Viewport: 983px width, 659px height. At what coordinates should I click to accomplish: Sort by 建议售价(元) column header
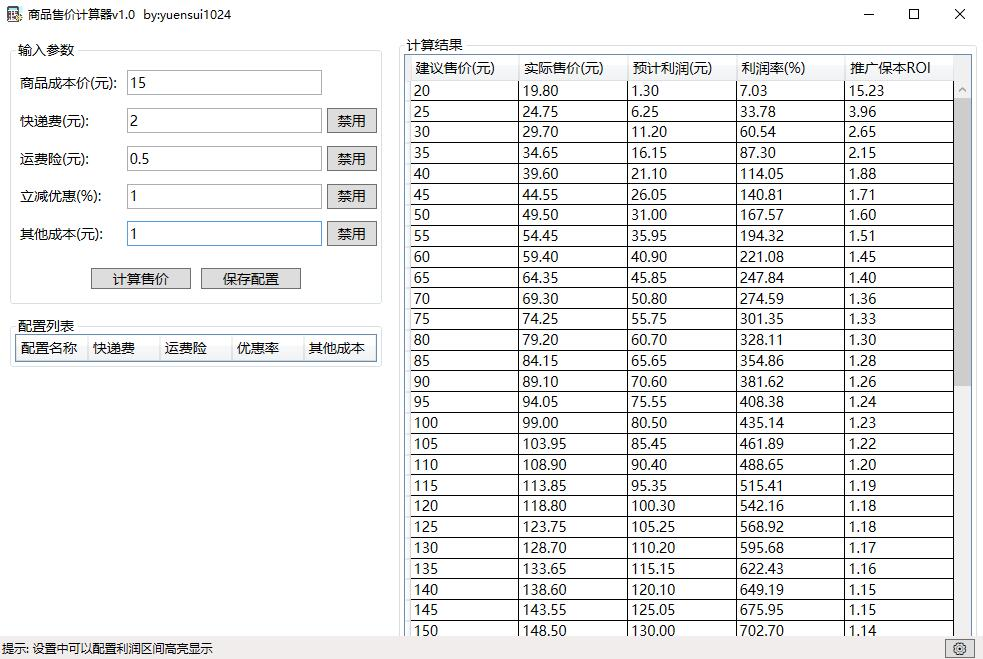click(x=464, y=68)
